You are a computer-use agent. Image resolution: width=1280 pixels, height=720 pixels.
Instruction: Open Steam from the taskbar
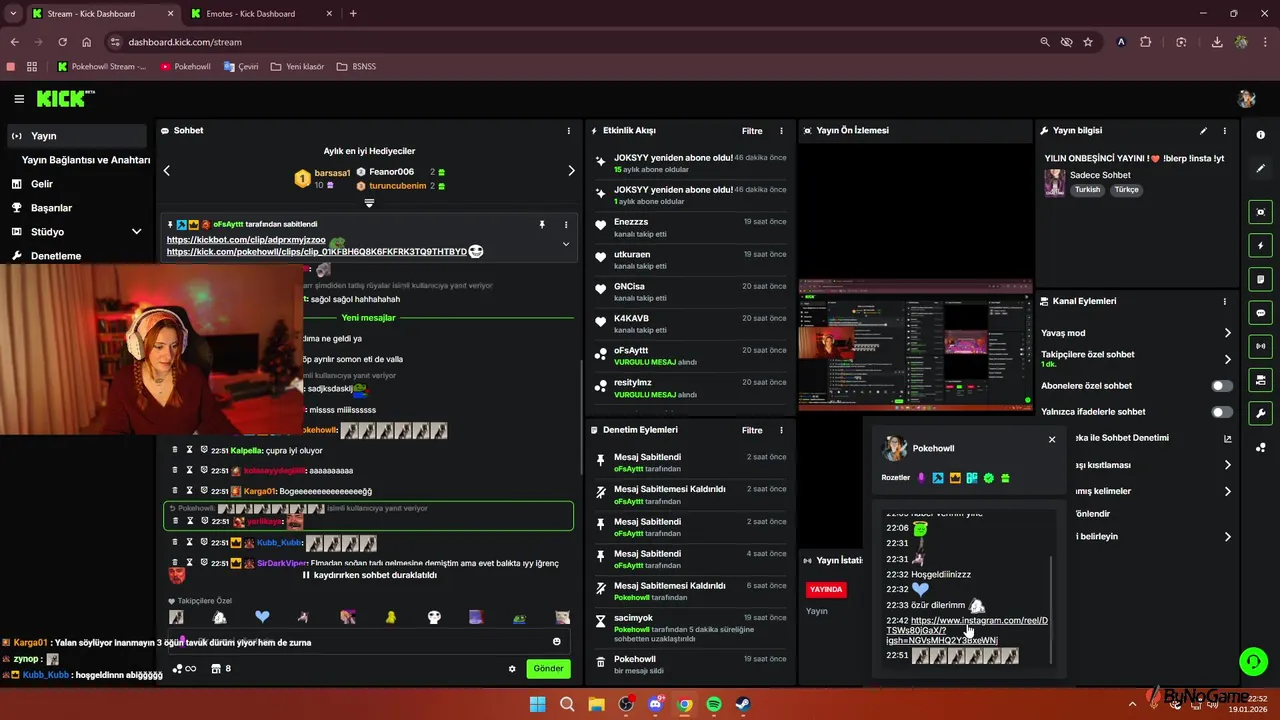coord(743,705)
